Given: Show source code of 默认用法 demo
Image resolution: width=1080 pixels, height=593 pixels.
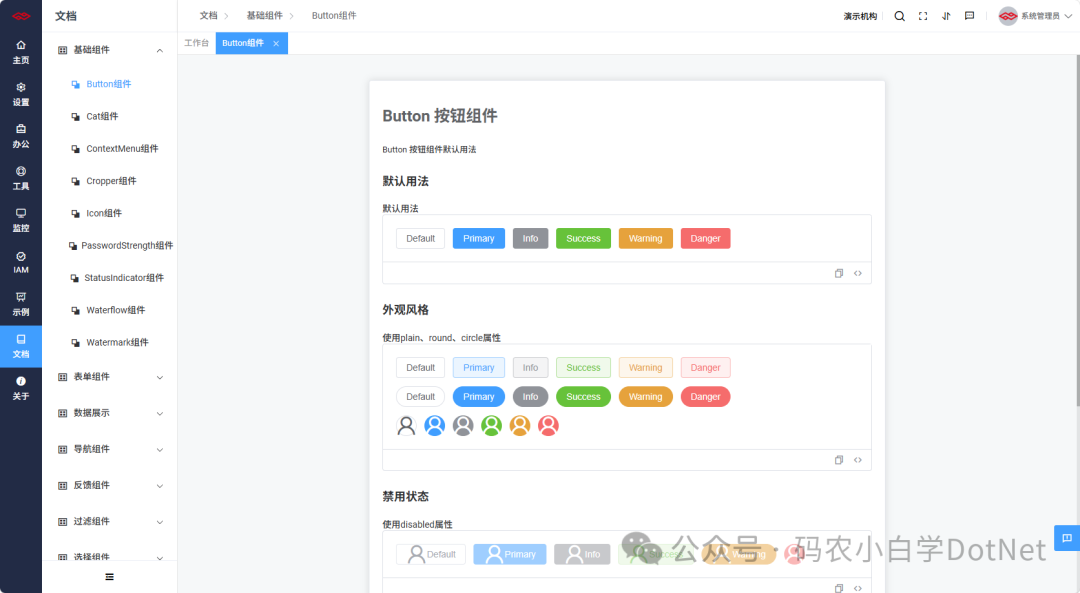Looking at the screenshot, I should (x=858, y=273).
